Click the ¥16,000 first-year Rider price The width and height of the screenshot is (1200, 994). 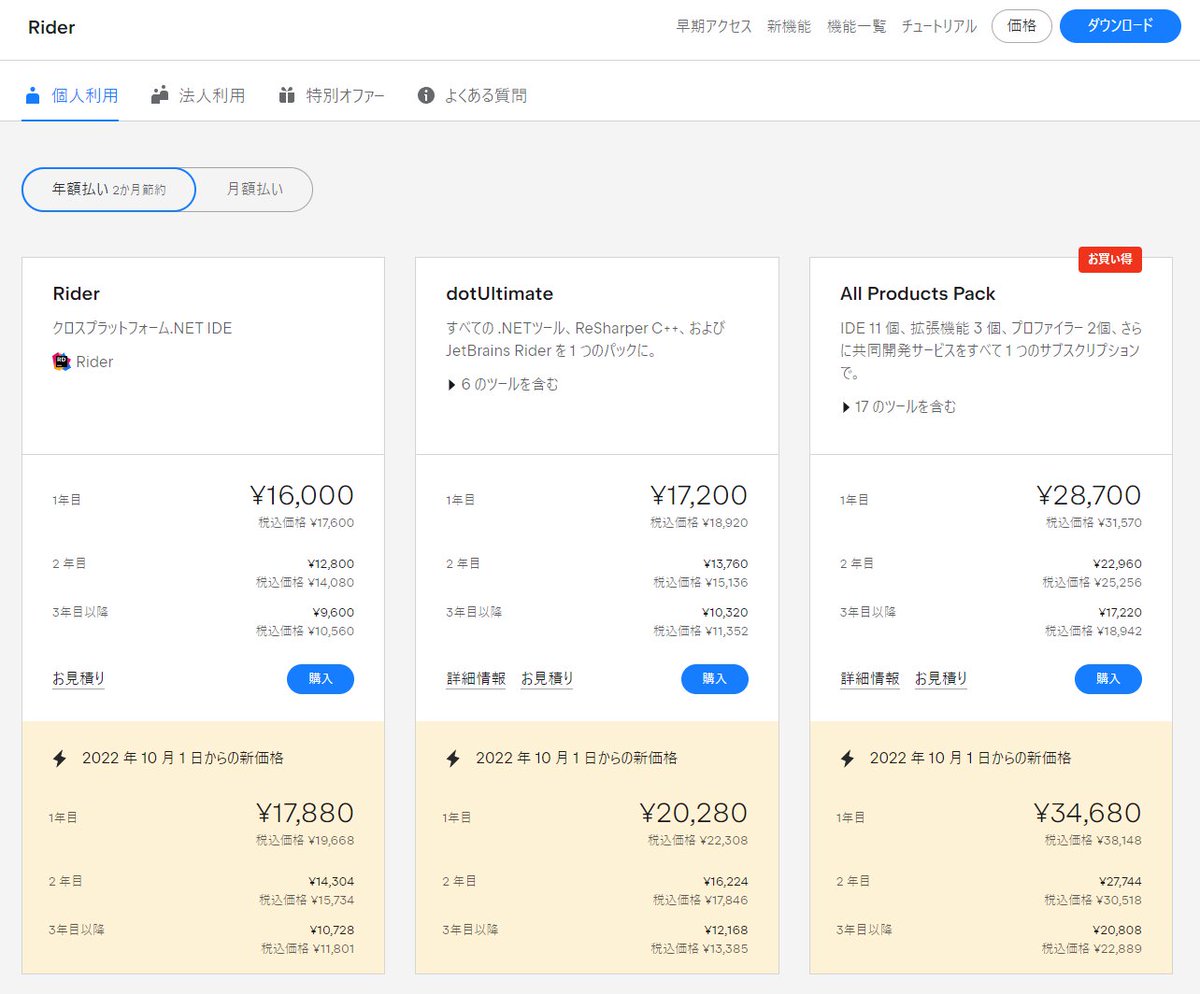[x=302, y=496]
